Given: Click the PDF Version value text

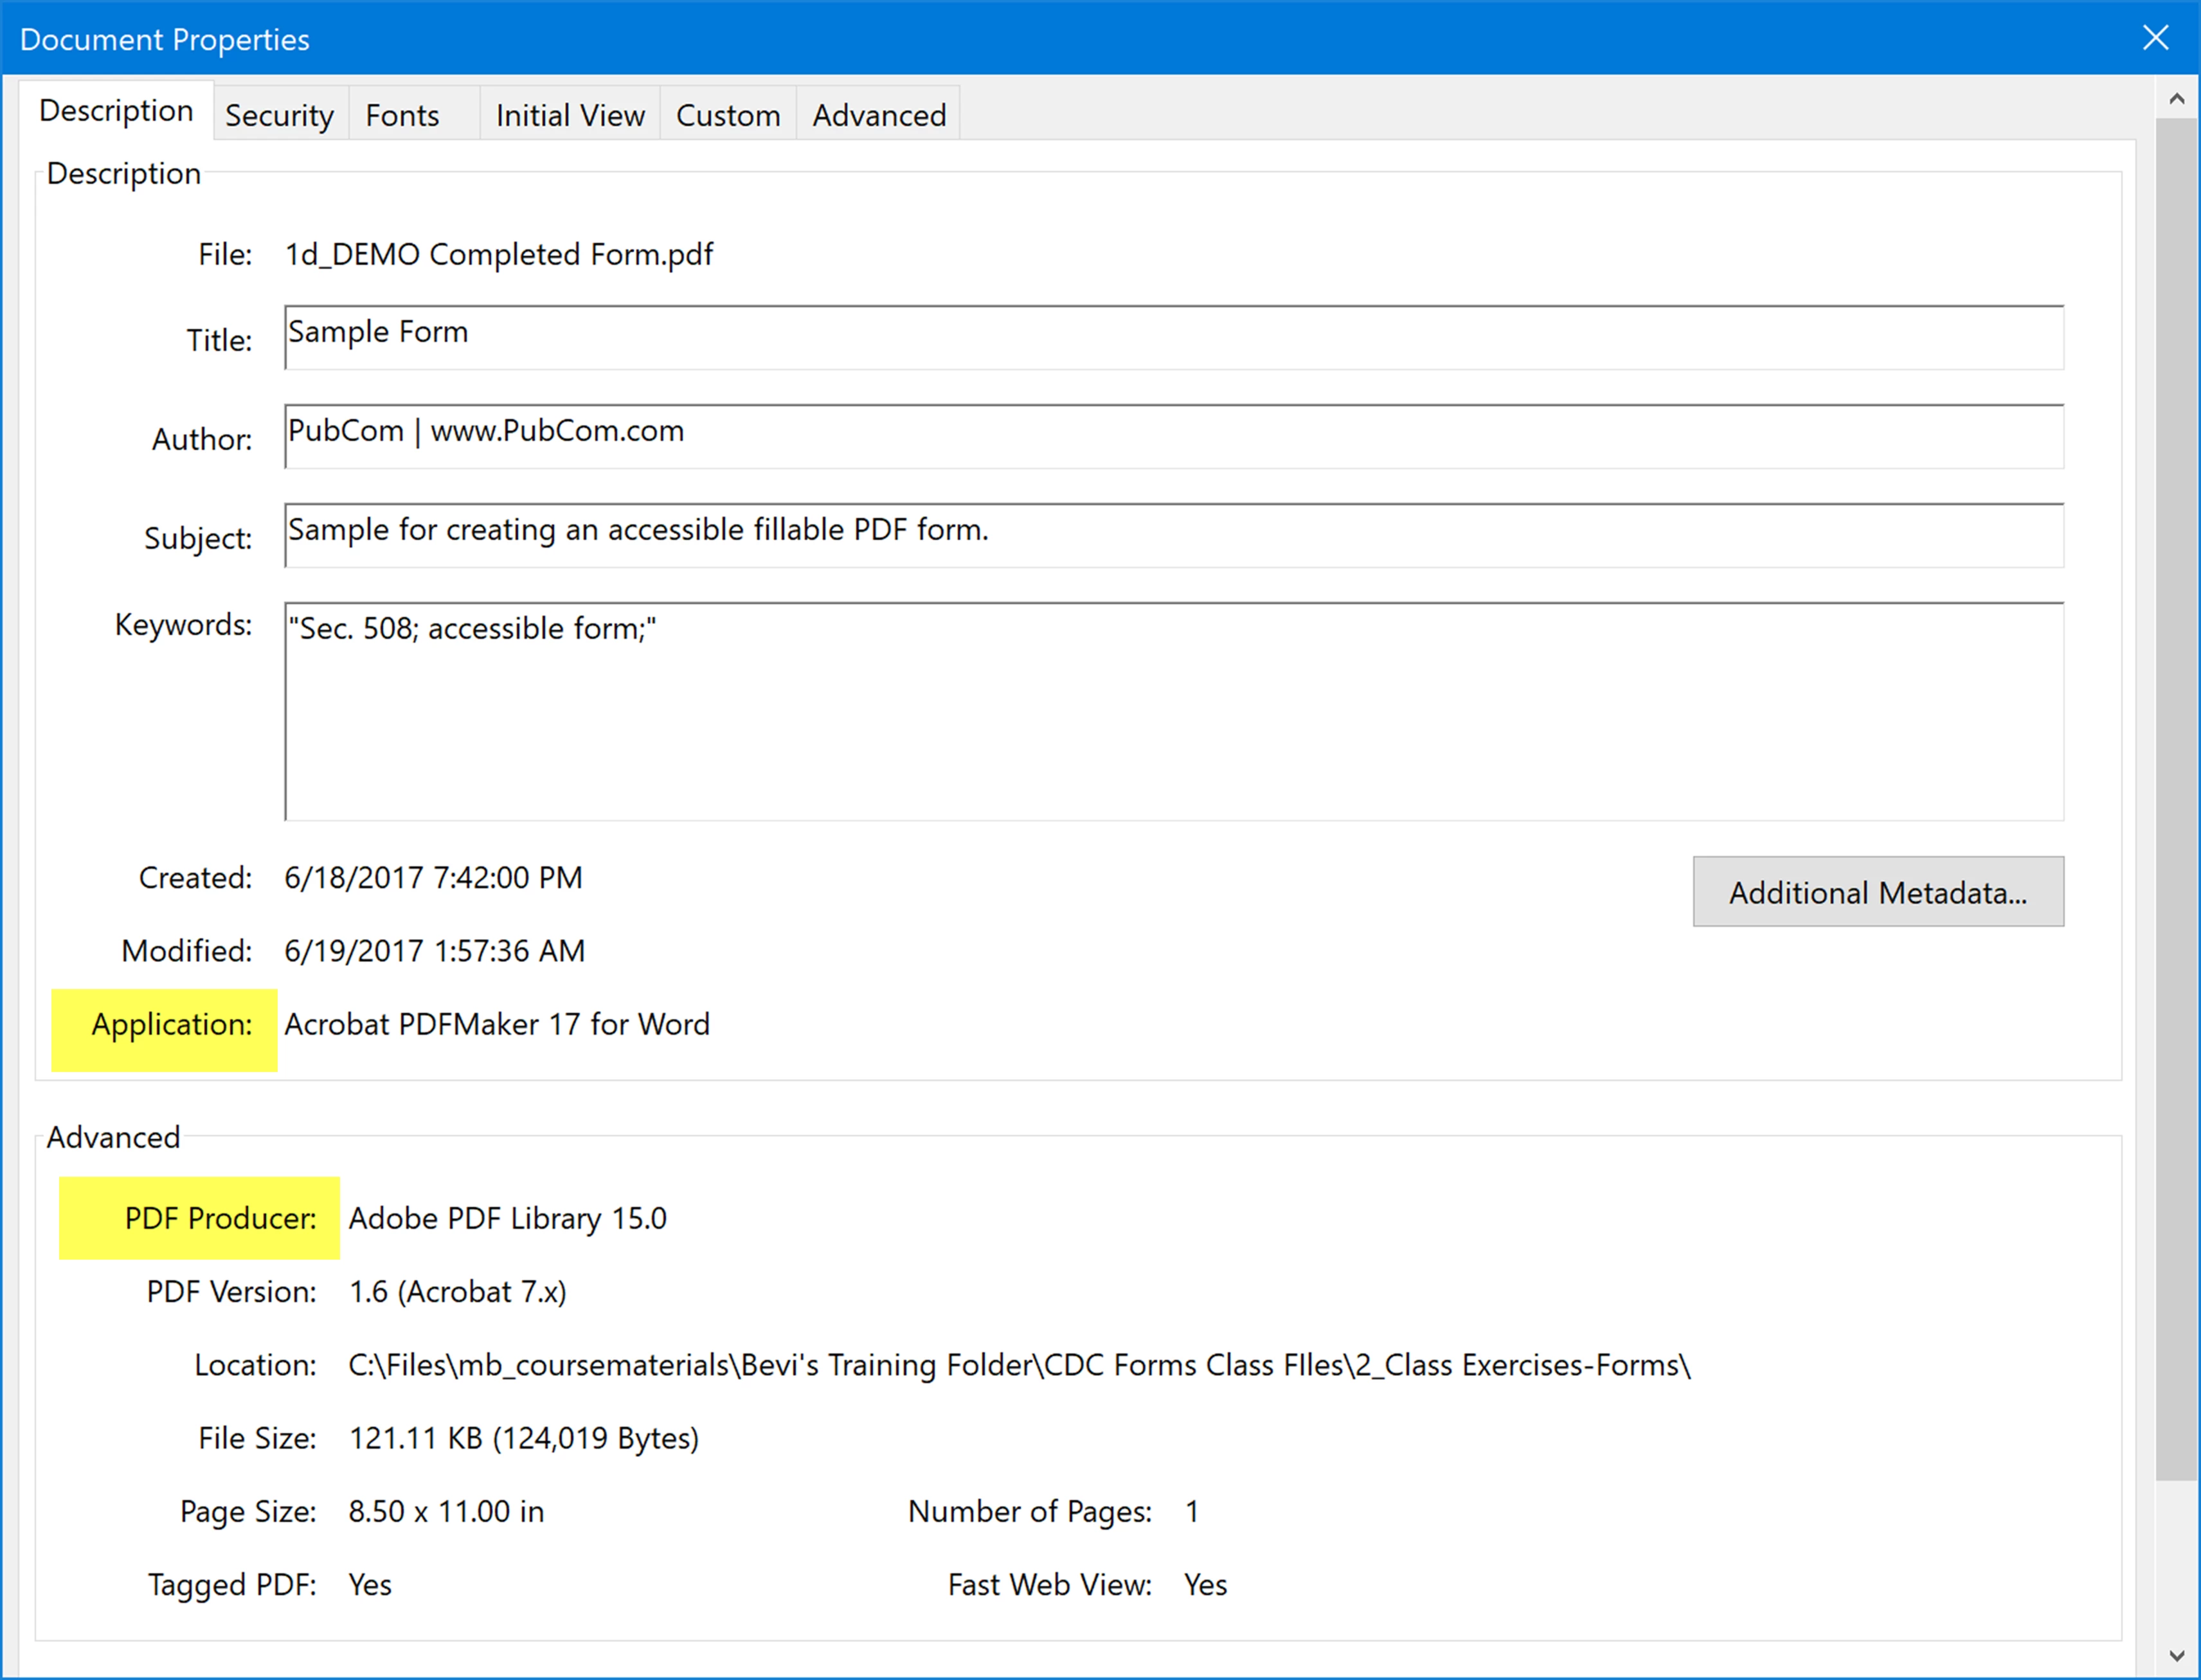Looking at the screenshot, I should 457,1292.
